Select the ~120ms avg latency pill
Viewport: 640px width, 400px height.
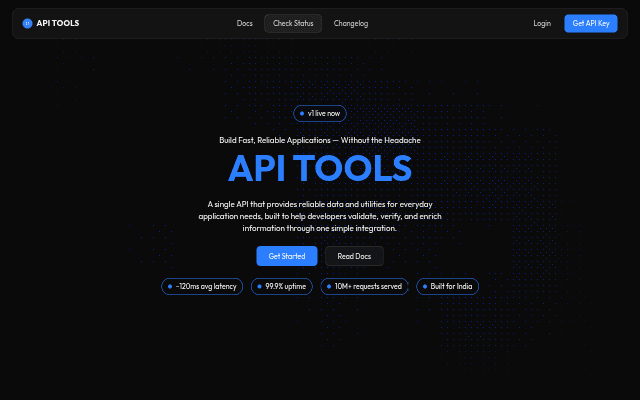tap(202, 286)
